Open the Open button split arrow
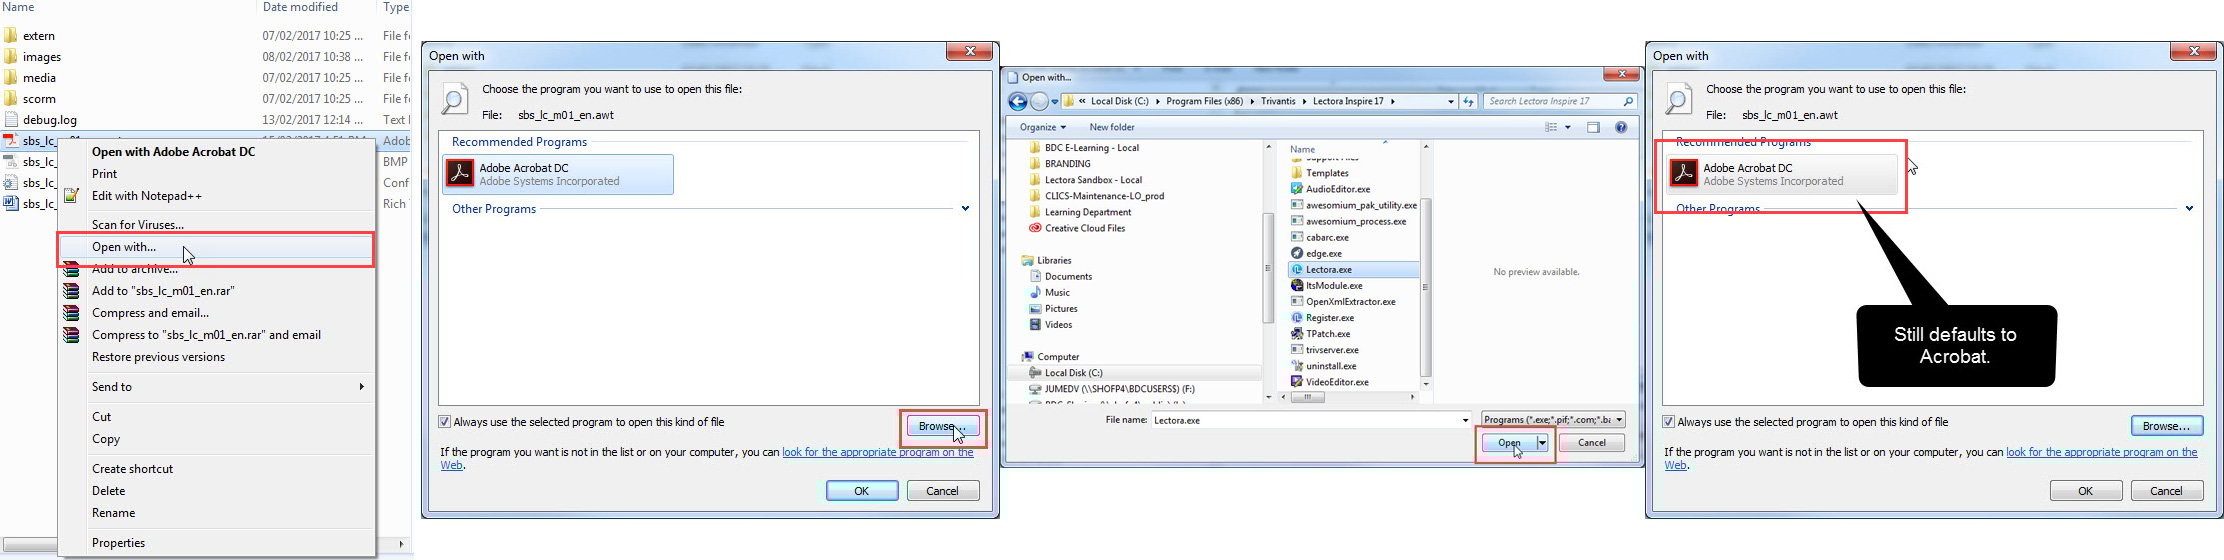Viewport: 2224px width, 560px height. [x=1543, y=443]
